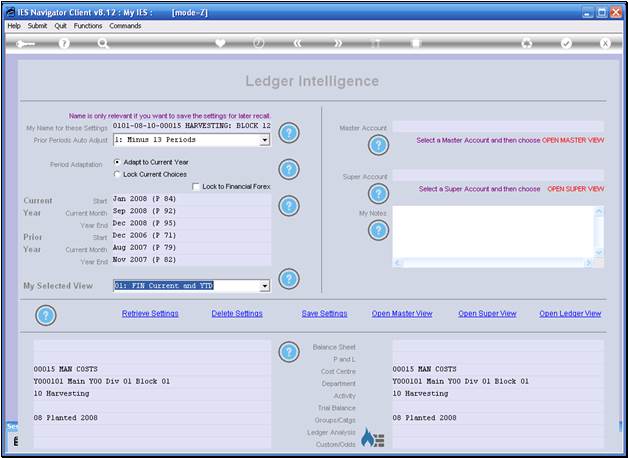Screen dimensions: 628x458
Task: Click Current Year Start value Jan 2008 (P 84)
Action: [192, 199]
